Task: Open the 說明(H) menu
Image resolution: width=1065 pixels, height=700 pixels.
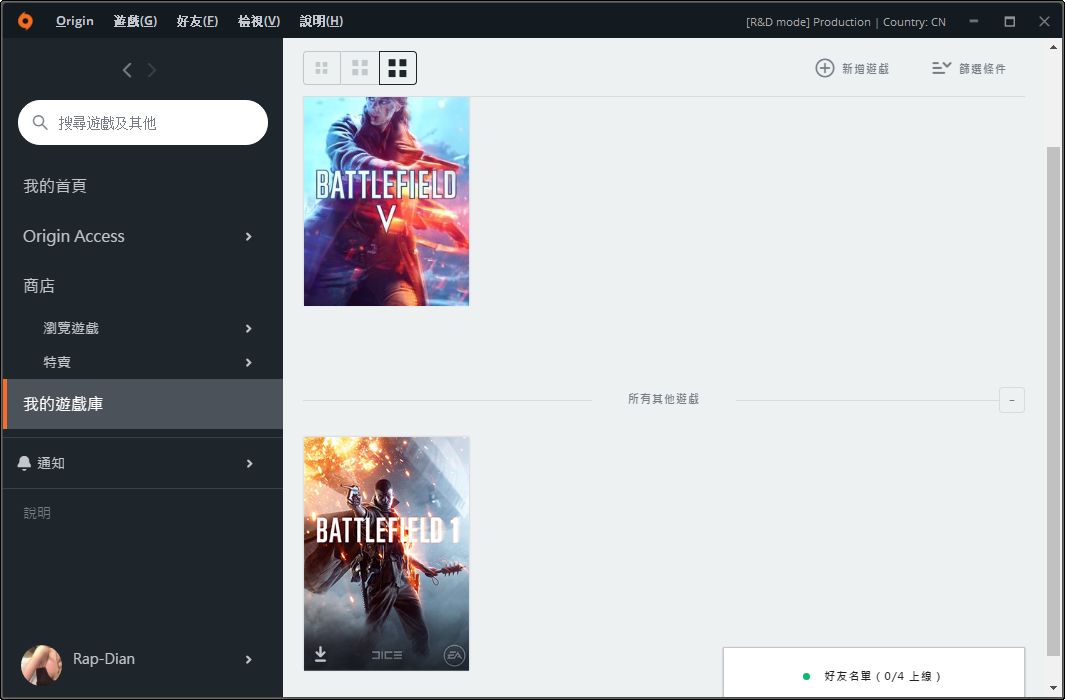Action: coord(321,21)
